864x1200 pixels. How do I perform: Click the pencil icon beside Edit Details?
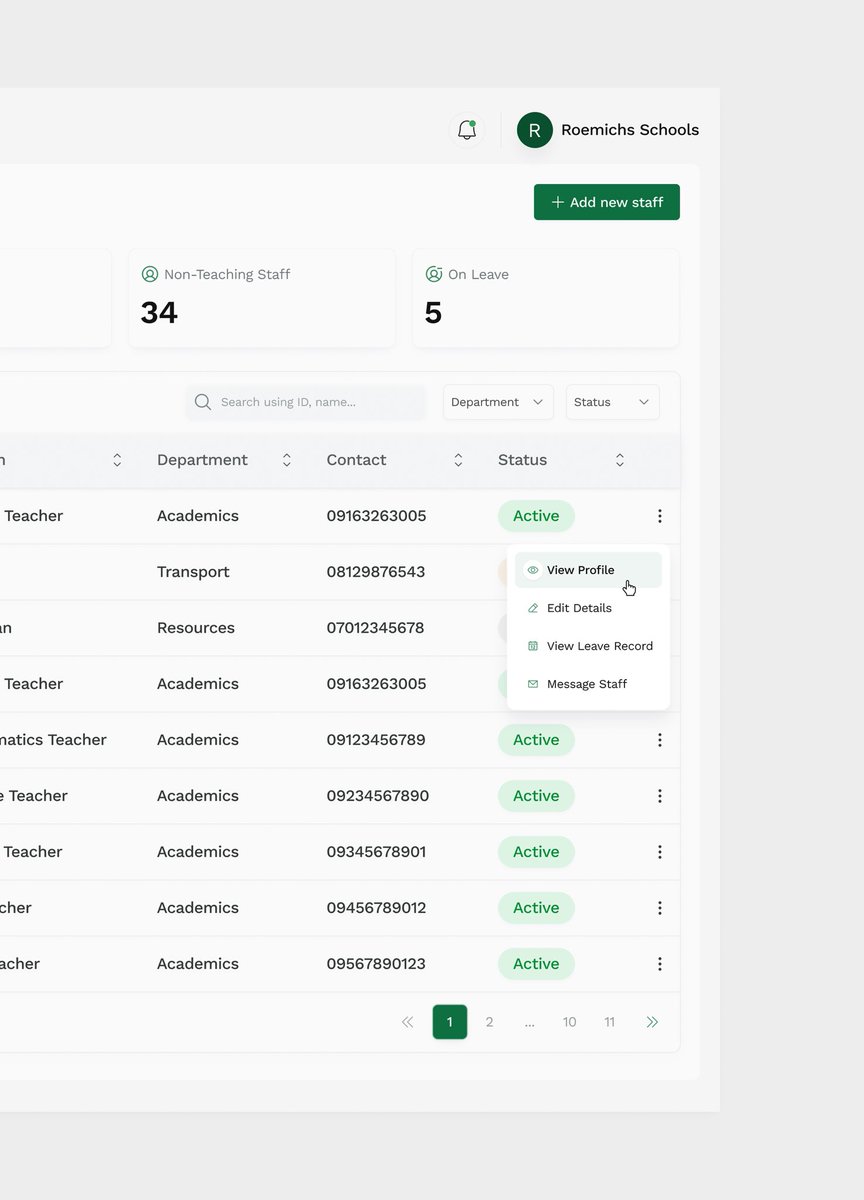coord(533,608)
